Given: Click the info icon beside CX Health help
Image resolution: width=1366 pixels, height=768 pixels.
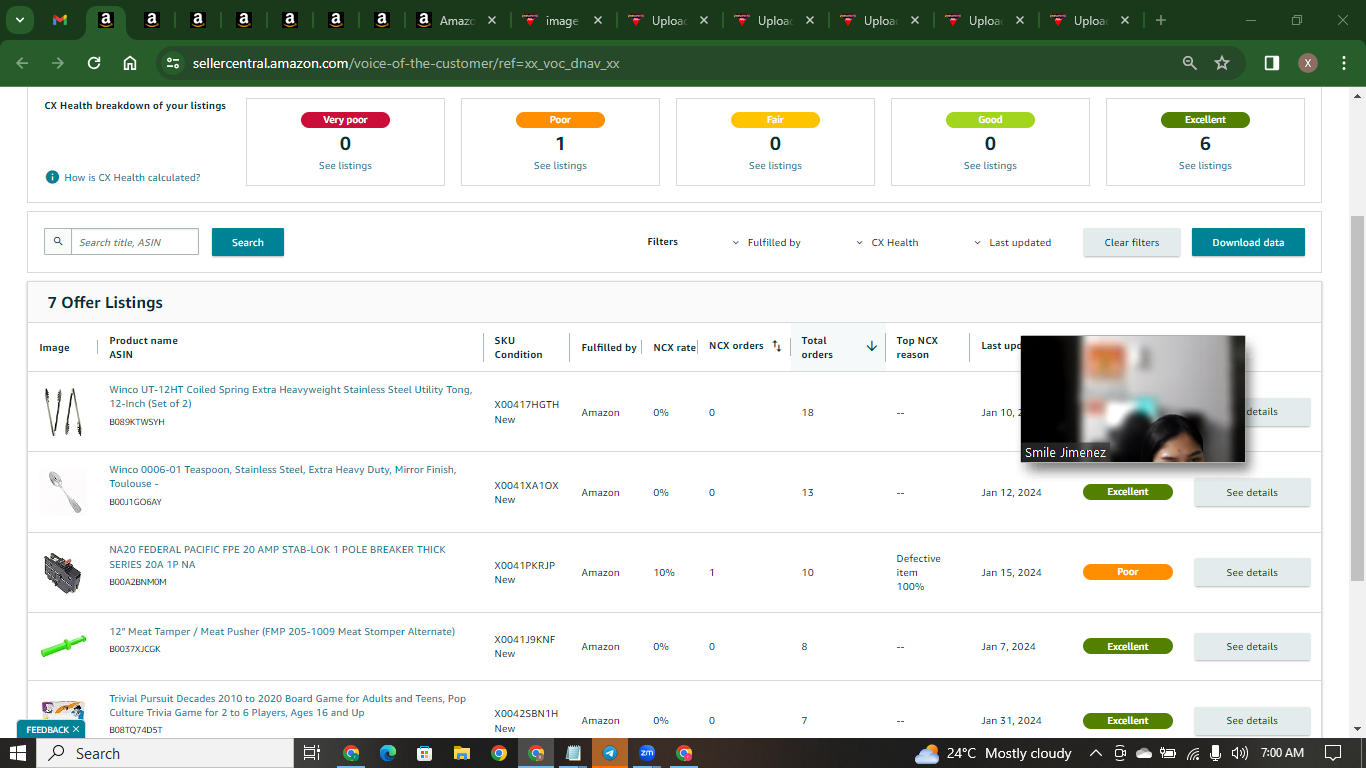Looking at the screenshot, I should point(52,177).
